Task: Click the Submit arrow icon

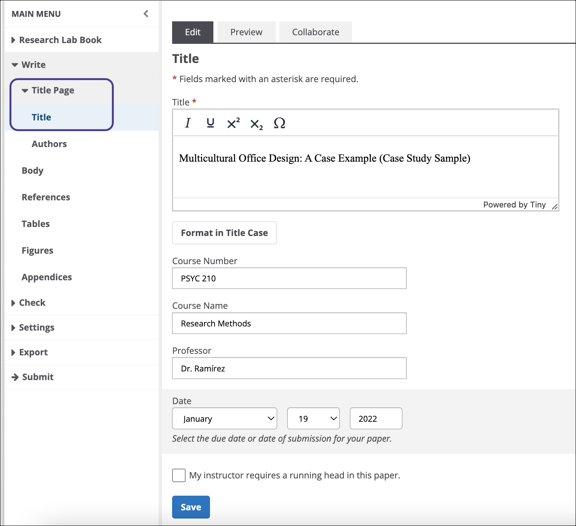Action: tap(15, 377)
